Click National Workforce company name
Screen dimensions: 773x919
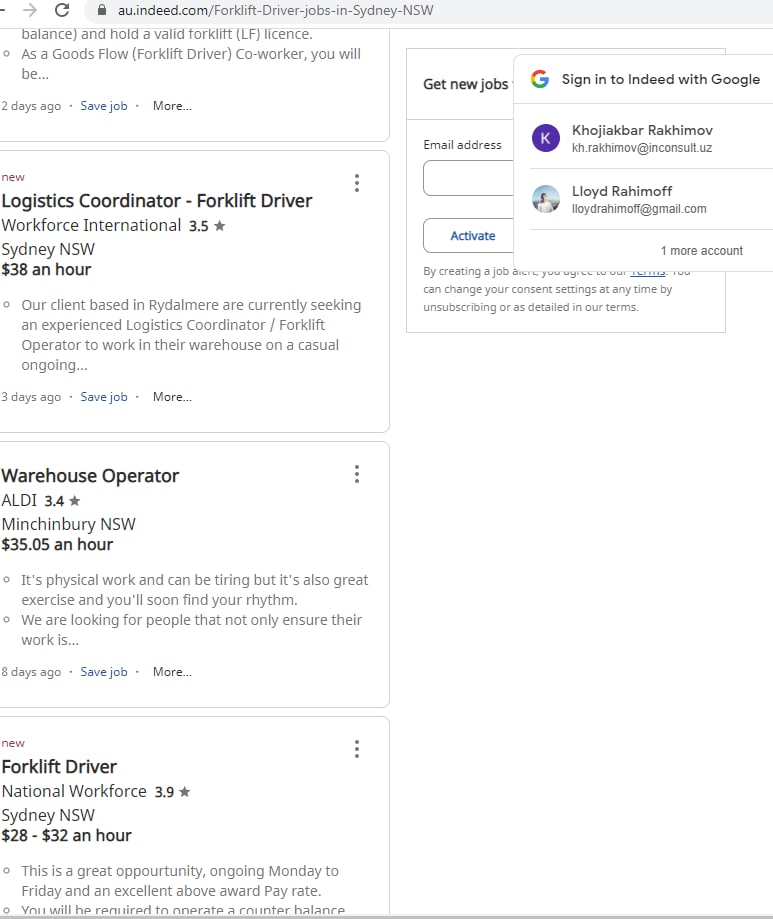pos(74,791)
